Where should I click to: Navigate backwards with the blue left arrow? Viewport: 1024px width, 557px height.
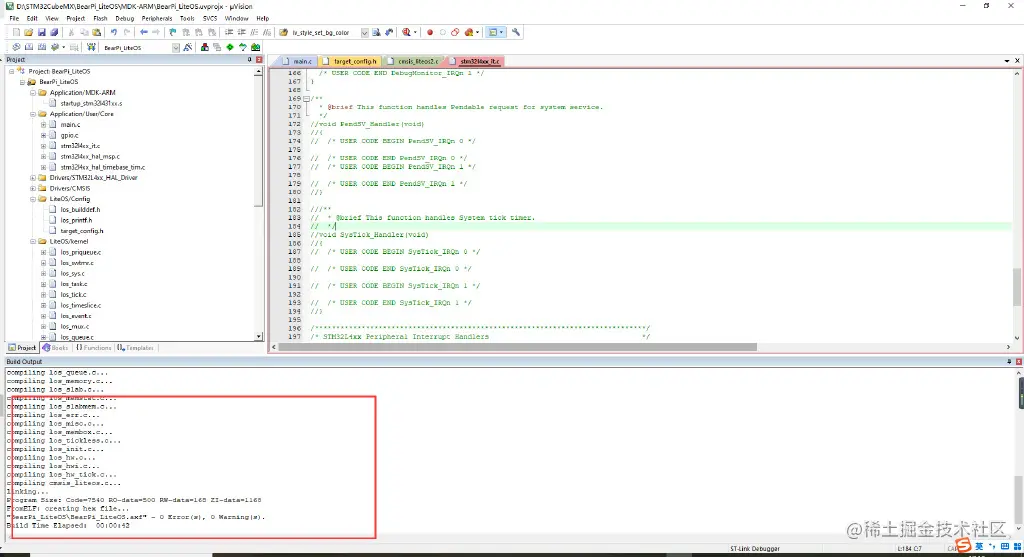[x=144, y=32]
